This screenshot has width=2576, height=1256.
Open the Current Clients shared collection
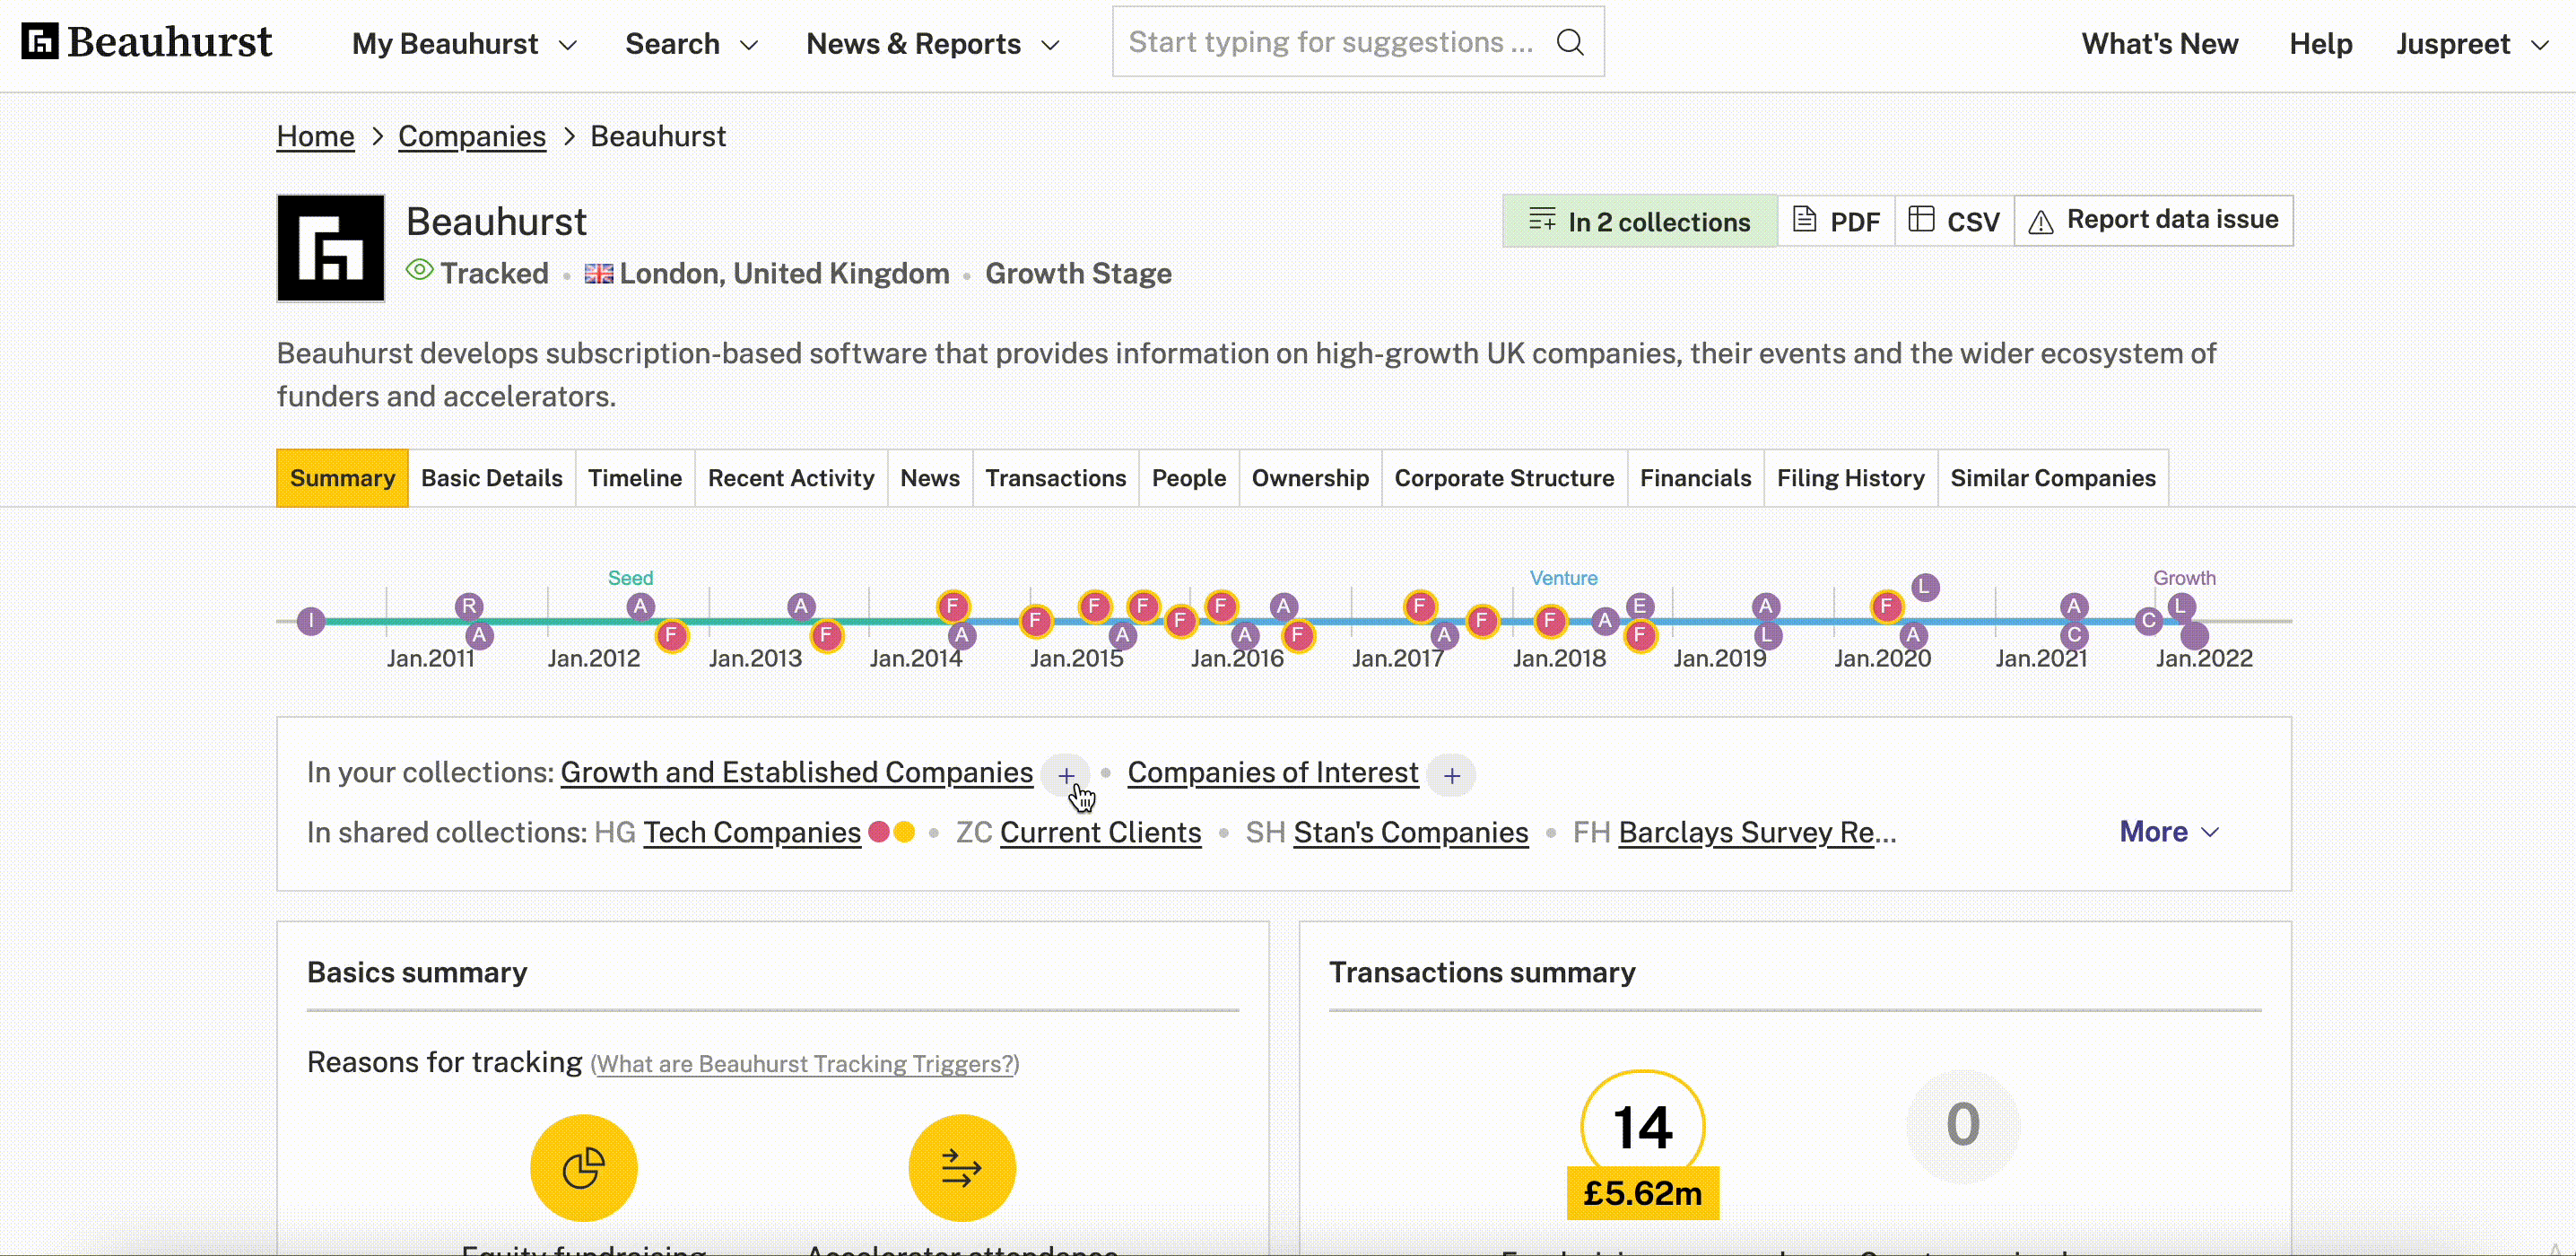(x=1100, y=832)
